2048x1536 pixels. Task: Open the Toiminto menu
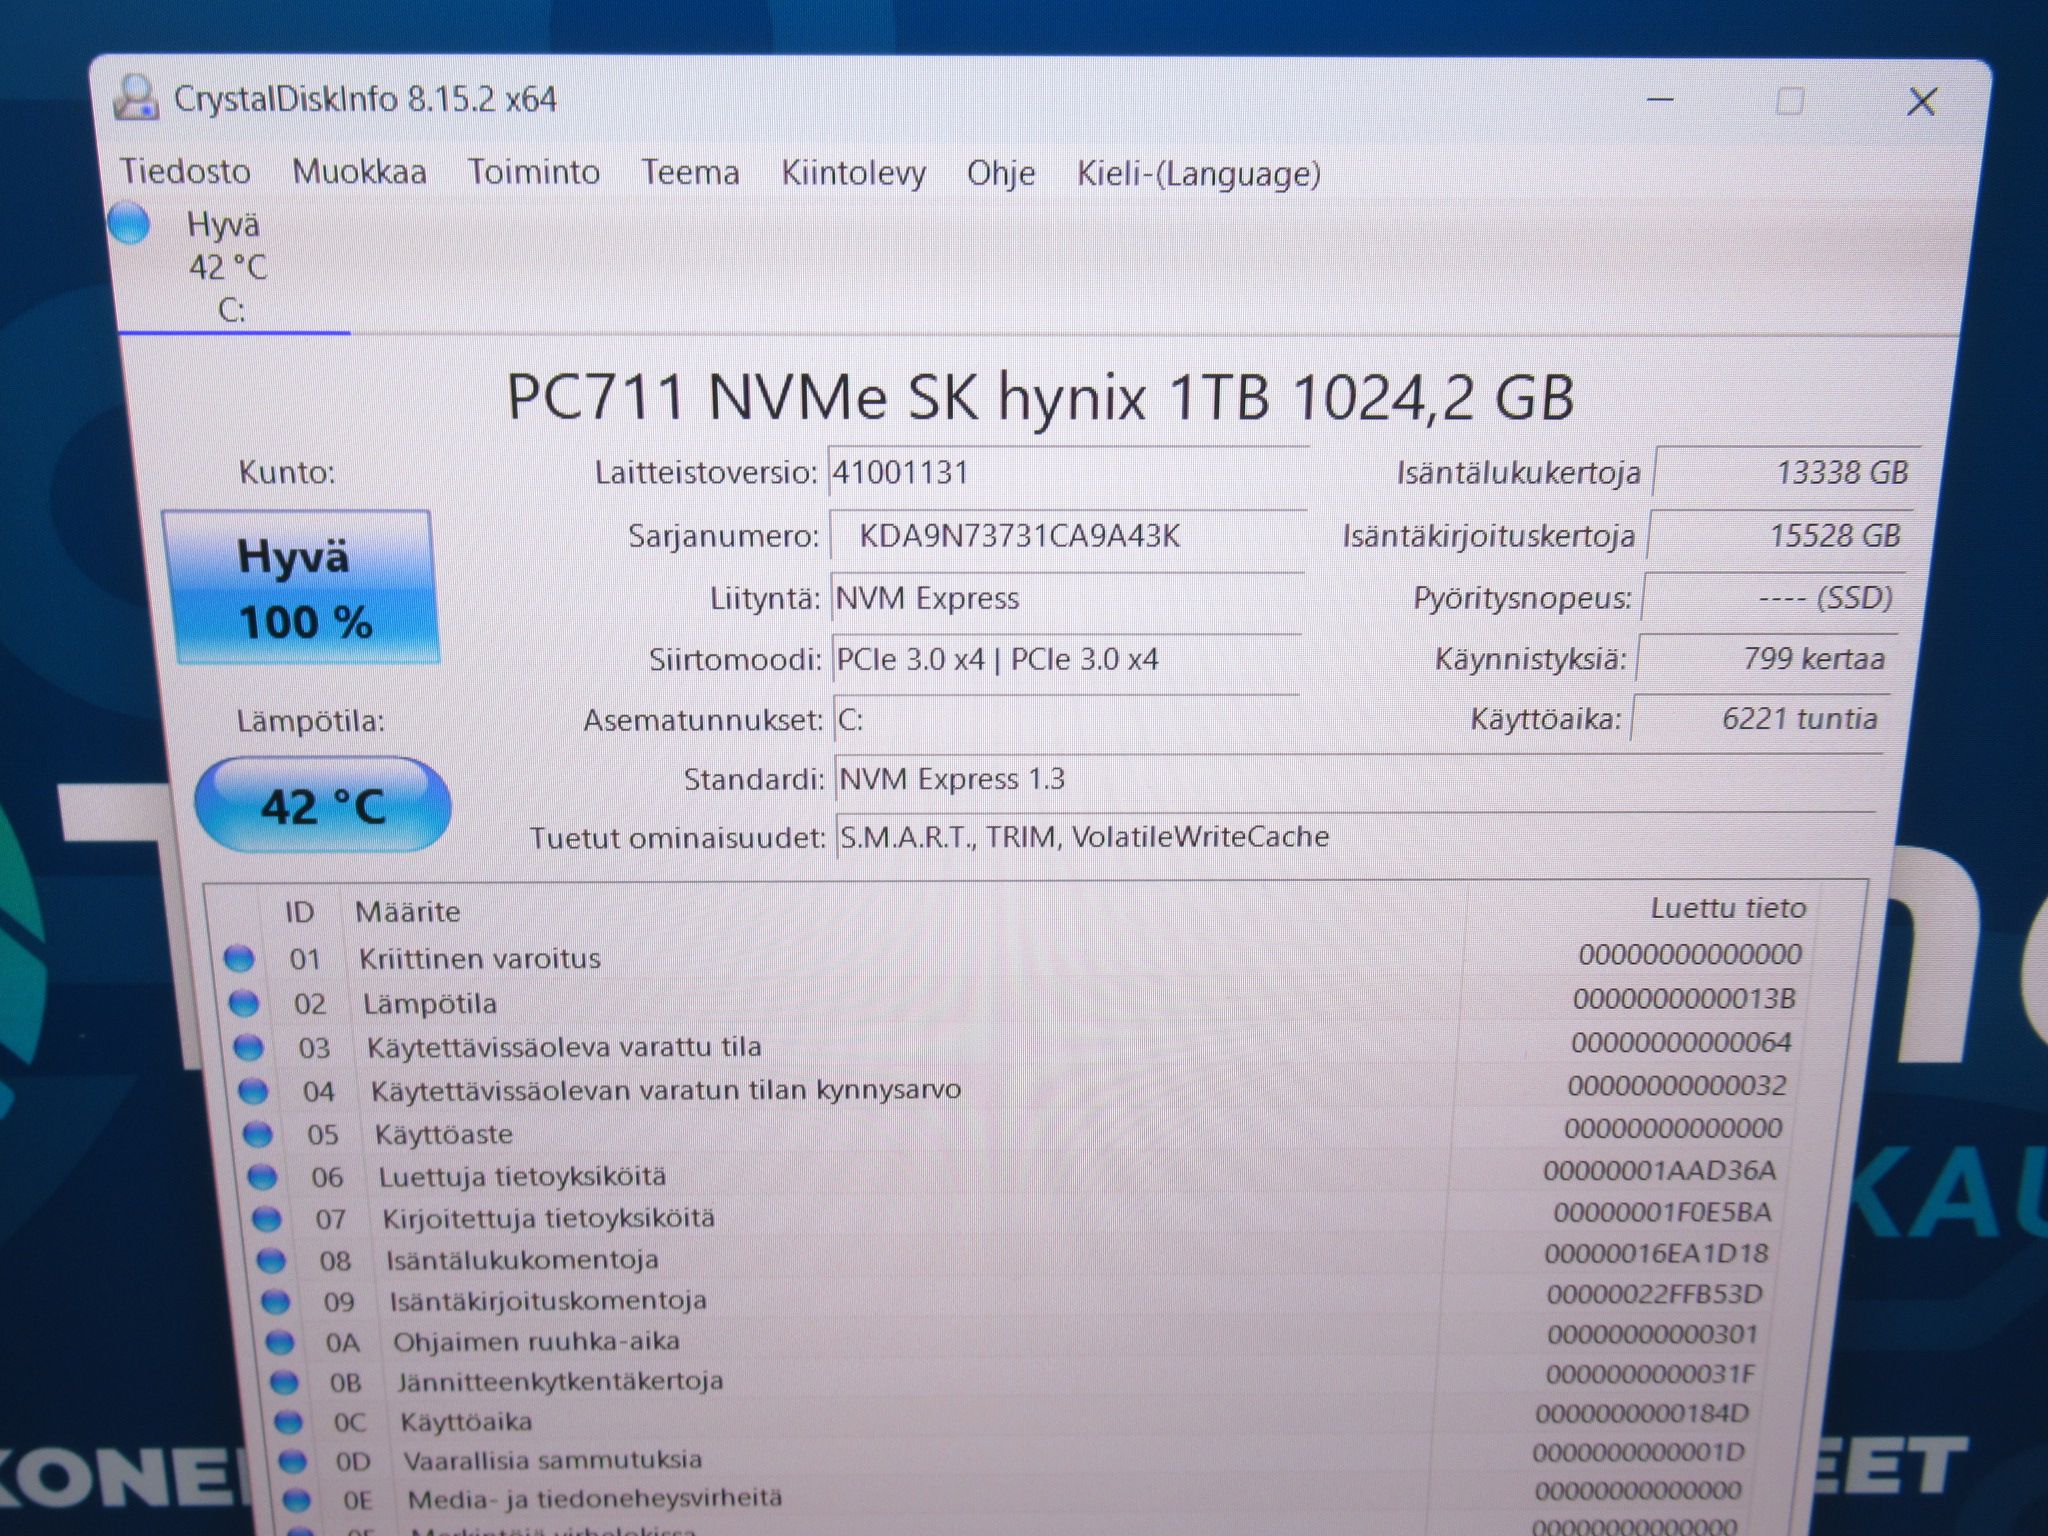coord(534,172)
